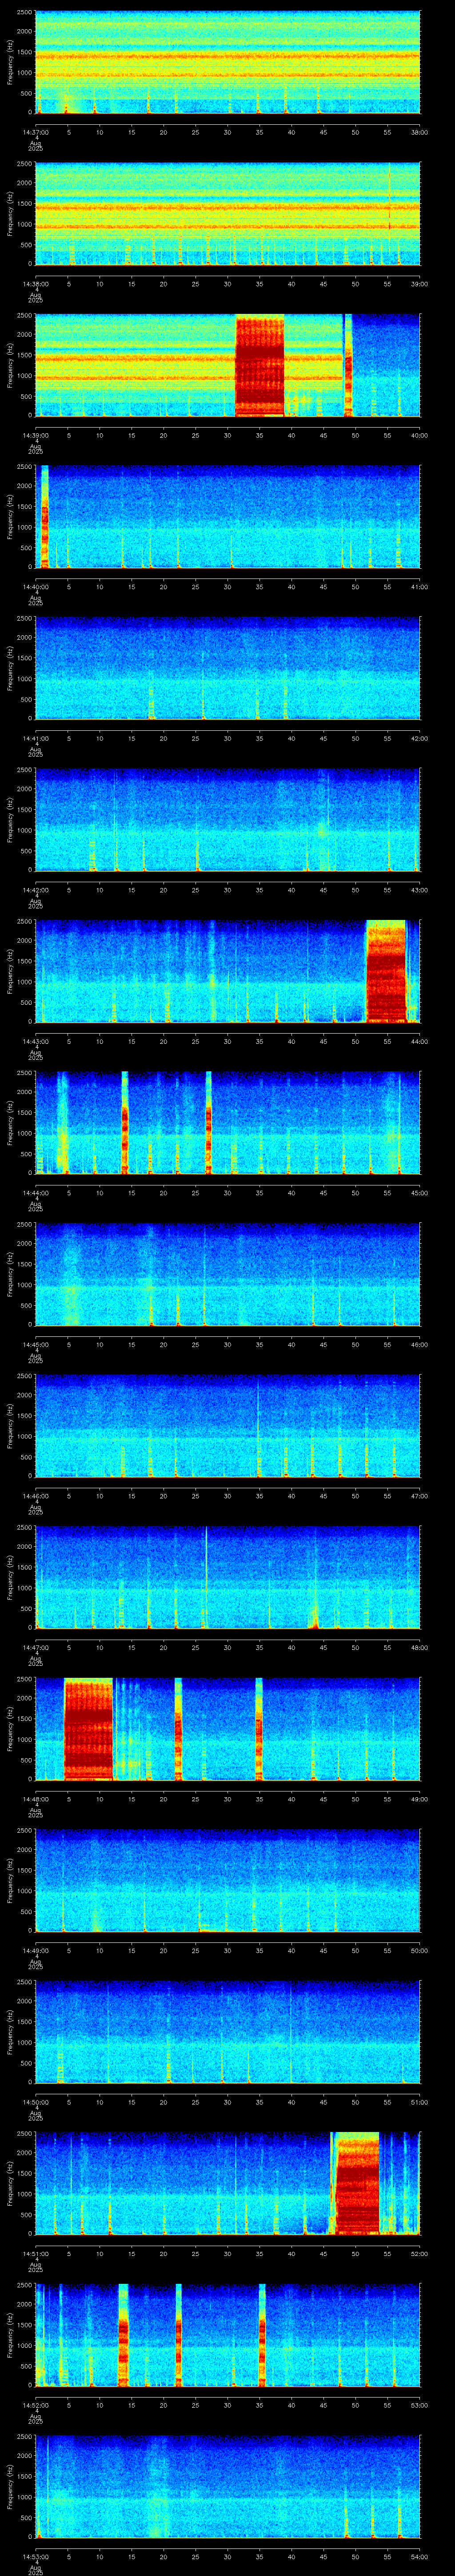Click the "54:00" end time label
455x2576 pixels.
click(x=419, y=2556)
